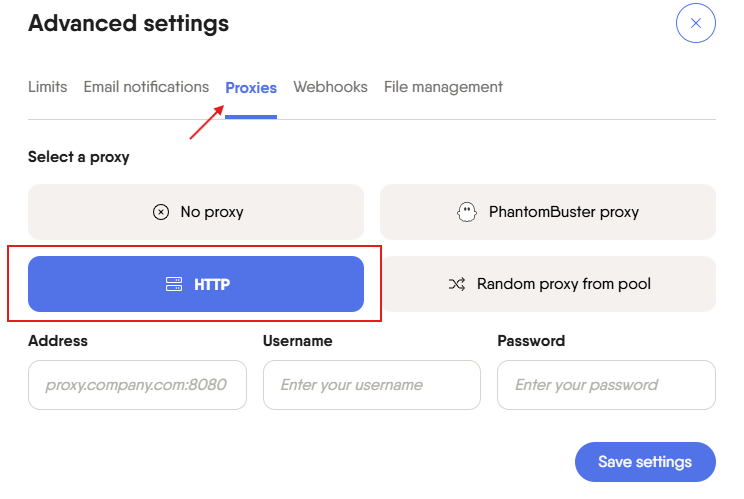
Task: Click the Password entry field
Action: click(x=606, y=385)
